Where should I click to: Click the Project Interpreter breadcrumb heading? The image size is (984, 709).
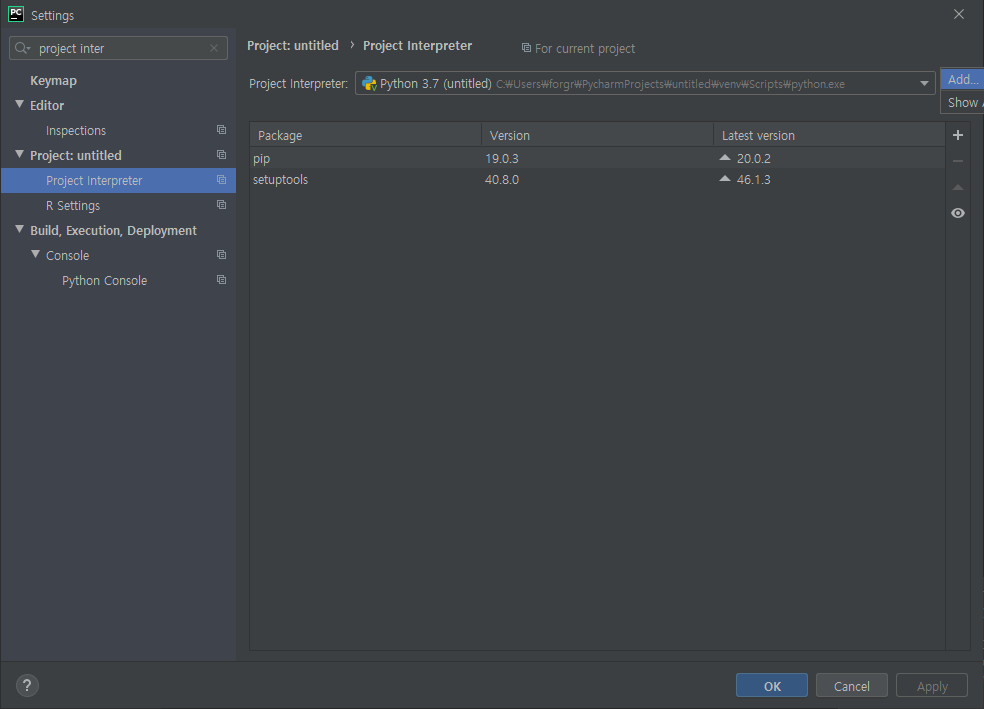click(x=417, y=46)
